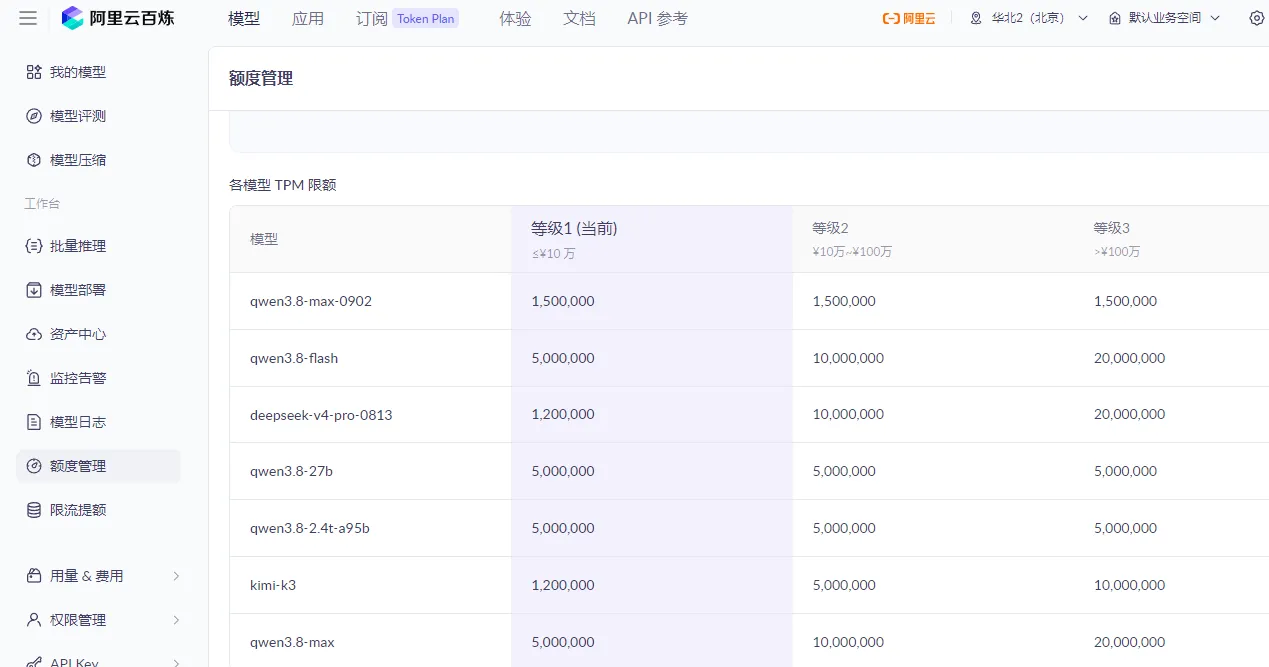Image resolution: width=1269 pixels, height=667 pixels.
Task: Open the settings gear icon
Action: pos(1257,18)
